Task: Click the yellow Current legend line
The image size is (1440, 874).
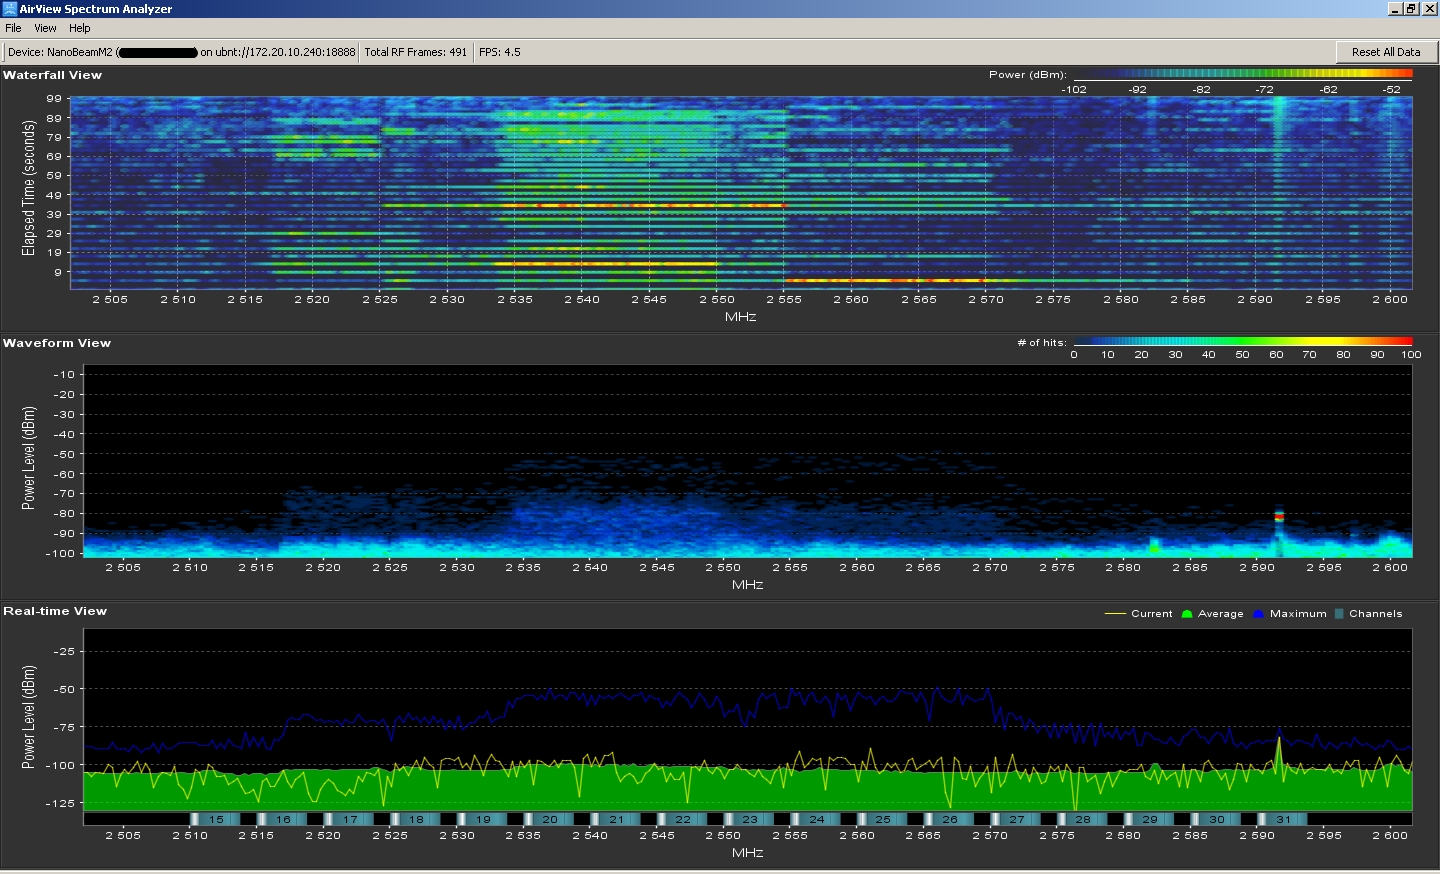Action: pos(1115,614)
